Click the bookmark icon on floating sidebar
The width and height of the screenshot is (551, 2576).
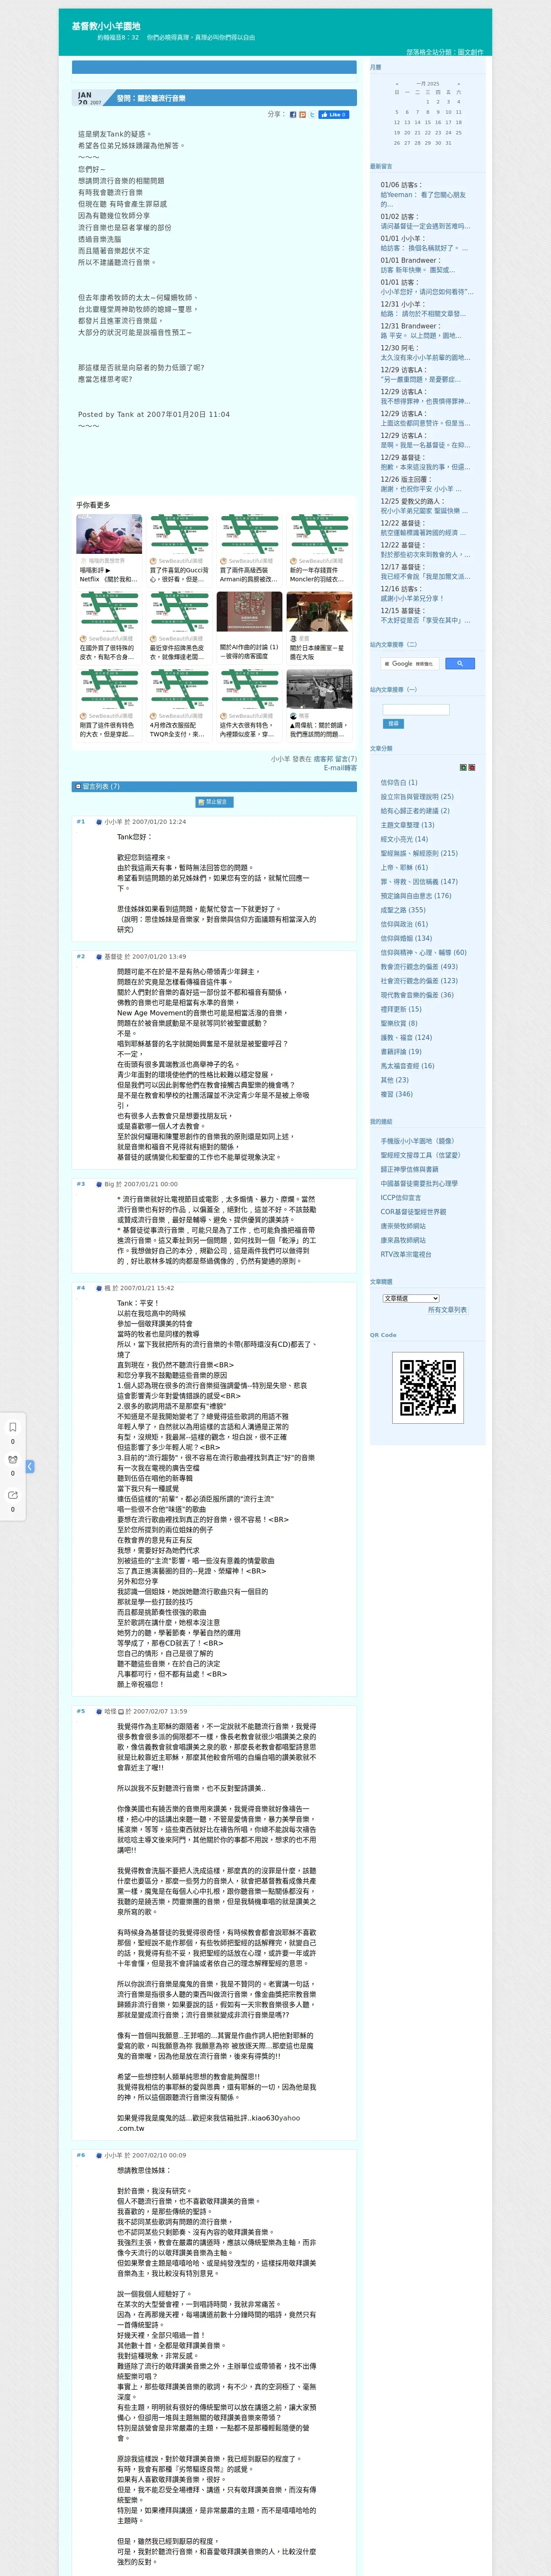(x=13, y=1427)
